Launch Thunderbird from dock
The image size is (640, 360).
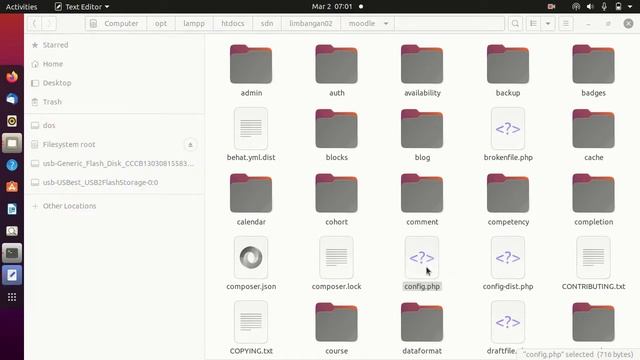[x=12, y=99]
